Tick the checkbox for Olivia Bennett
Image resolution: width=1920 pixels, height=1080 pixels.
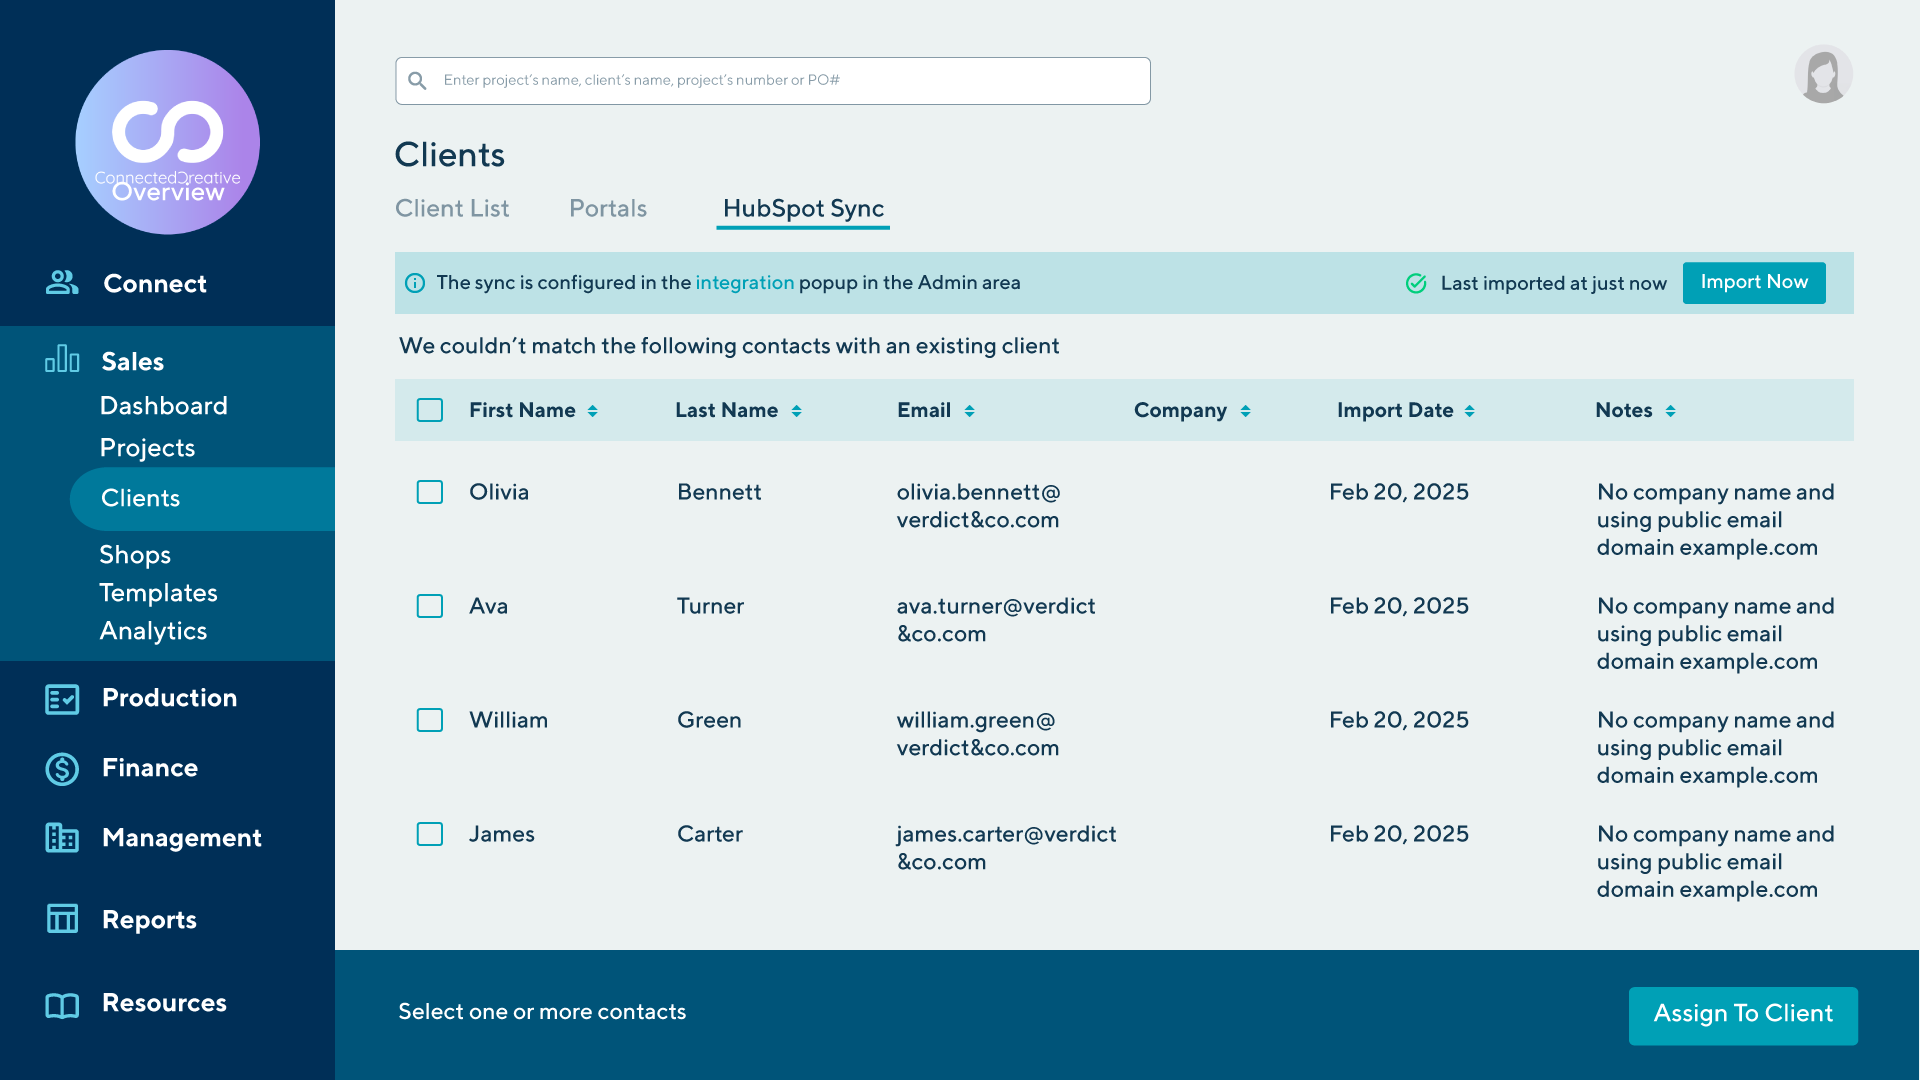[430, 492]
